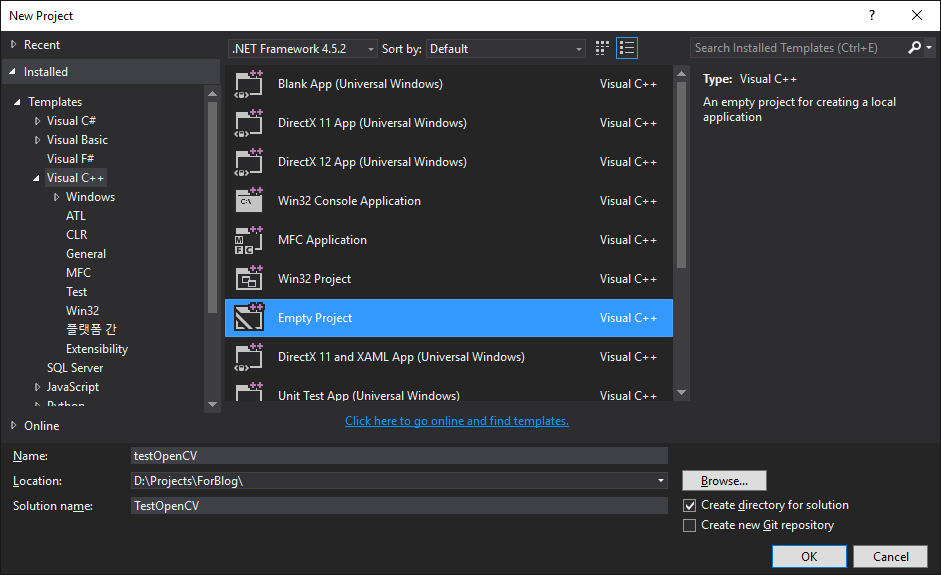Select the Blank App (Universal Windows) text

[360, 84]
